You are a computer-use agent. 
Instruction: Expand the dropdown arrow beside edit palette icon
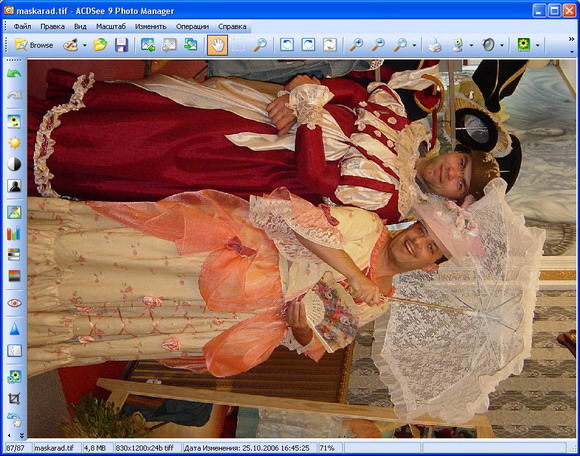coord(85,45)
